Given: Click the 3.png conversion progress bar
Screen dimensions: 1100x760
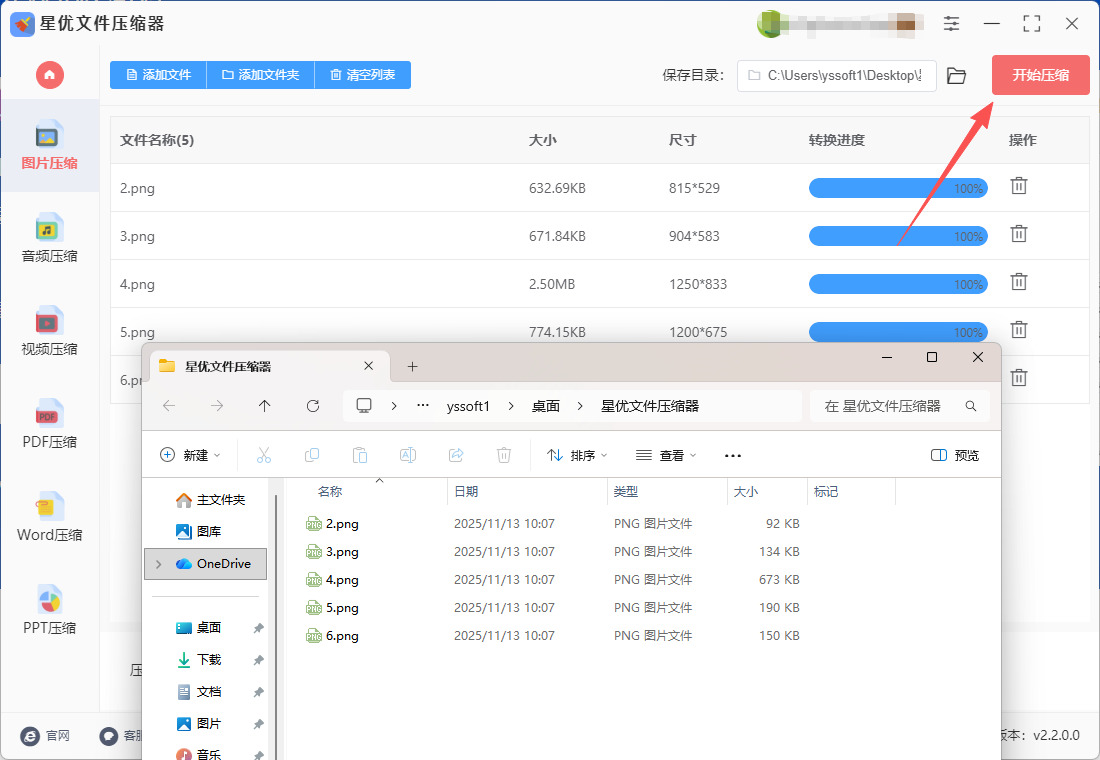Looking at the screenshot, I should click(897, 236).
